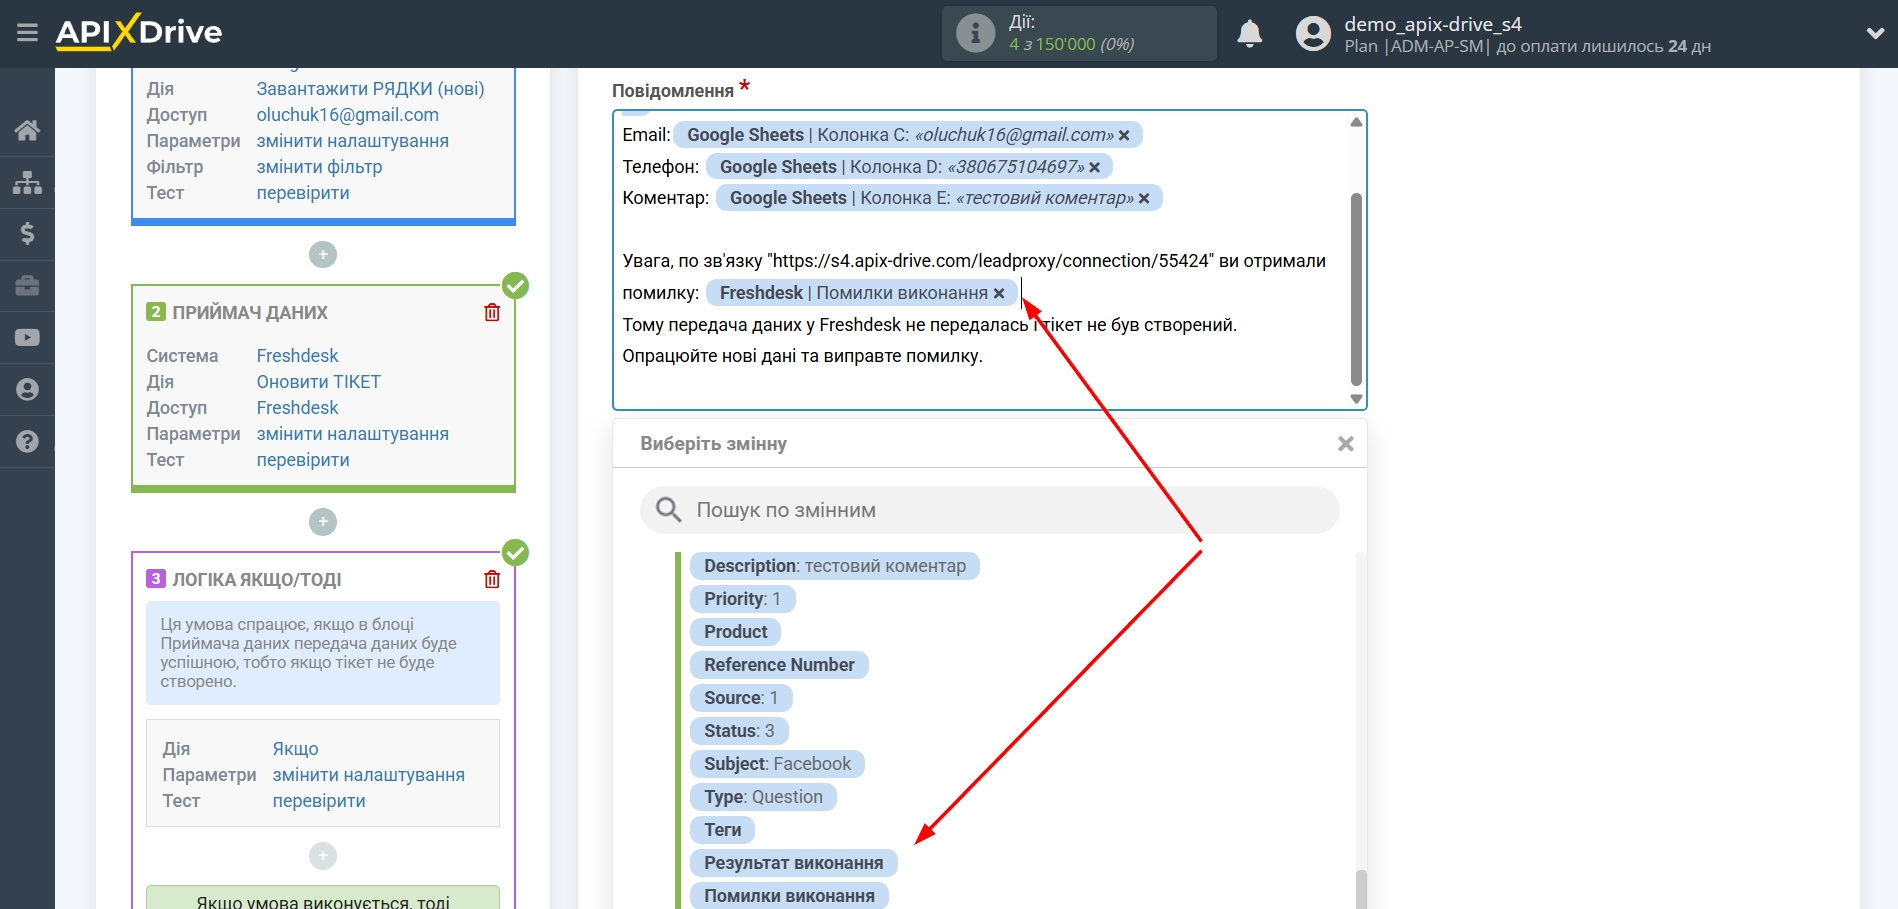Open profile icon in sidebar

[x=27, y=389]
